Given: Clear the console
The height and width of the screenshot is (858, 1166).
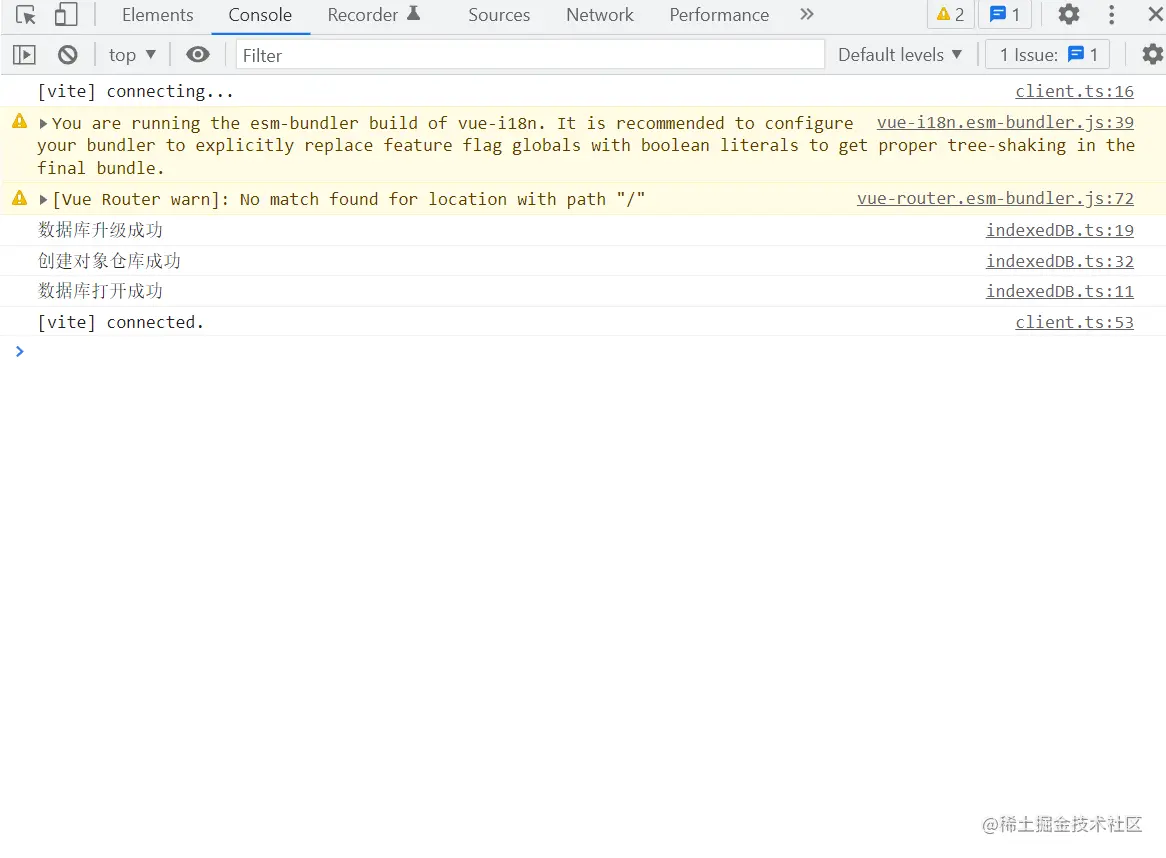Looking at the screenshot, I should 68,54.
